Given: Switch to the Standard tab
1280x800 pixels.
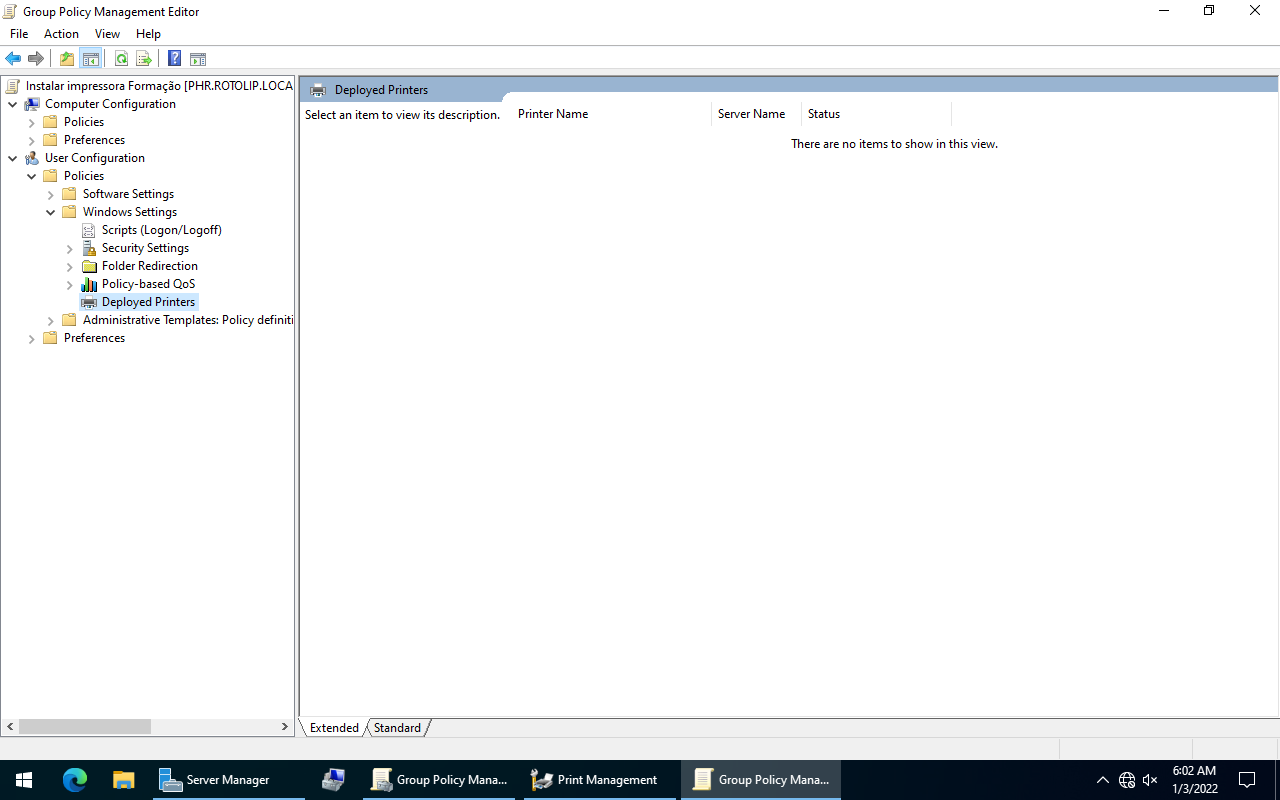Looking at the screenshot, I should [397, 728].
